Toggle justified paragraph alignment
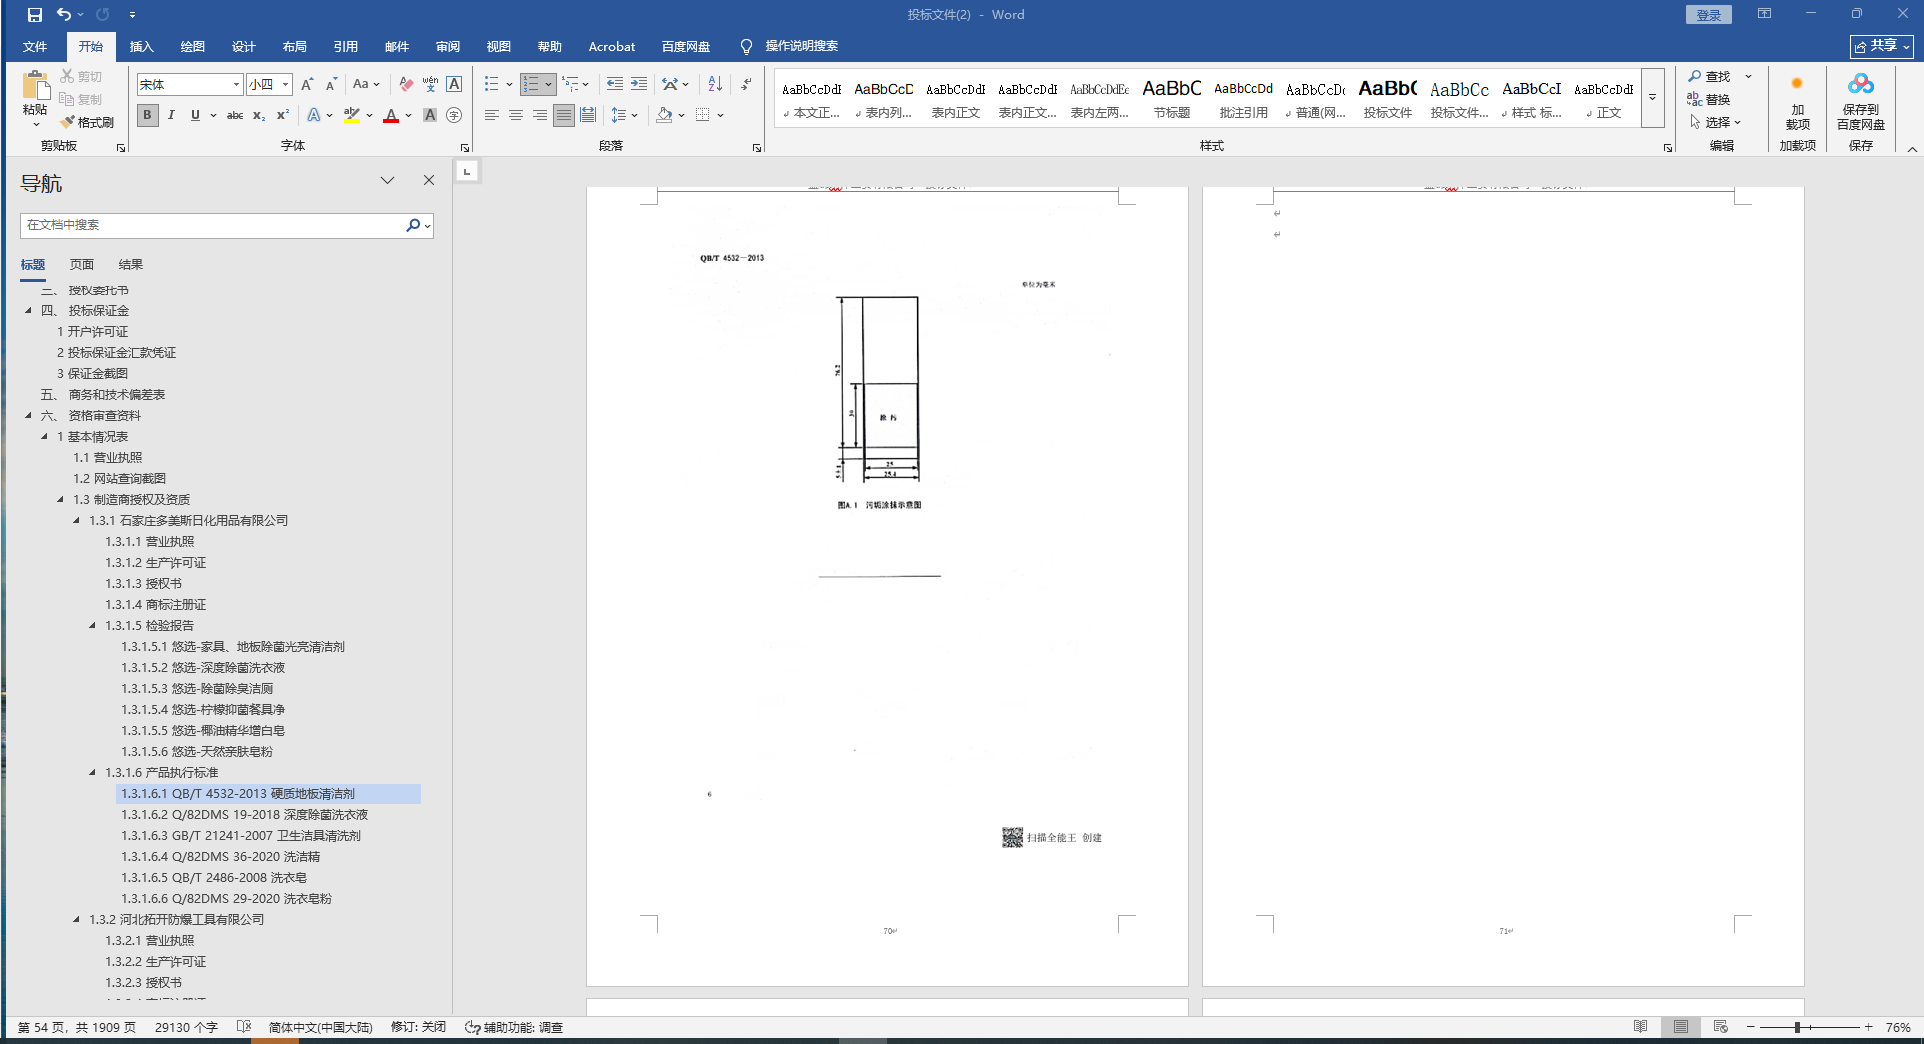 [x=564, y=115]
